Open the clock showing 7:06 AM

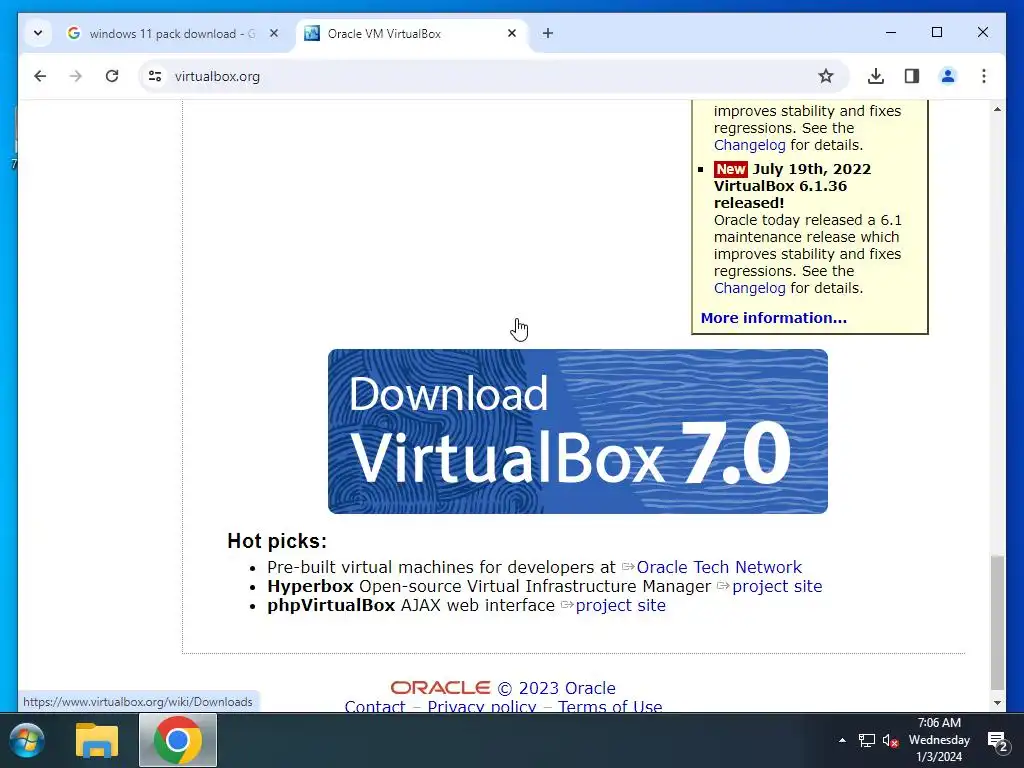939,740
